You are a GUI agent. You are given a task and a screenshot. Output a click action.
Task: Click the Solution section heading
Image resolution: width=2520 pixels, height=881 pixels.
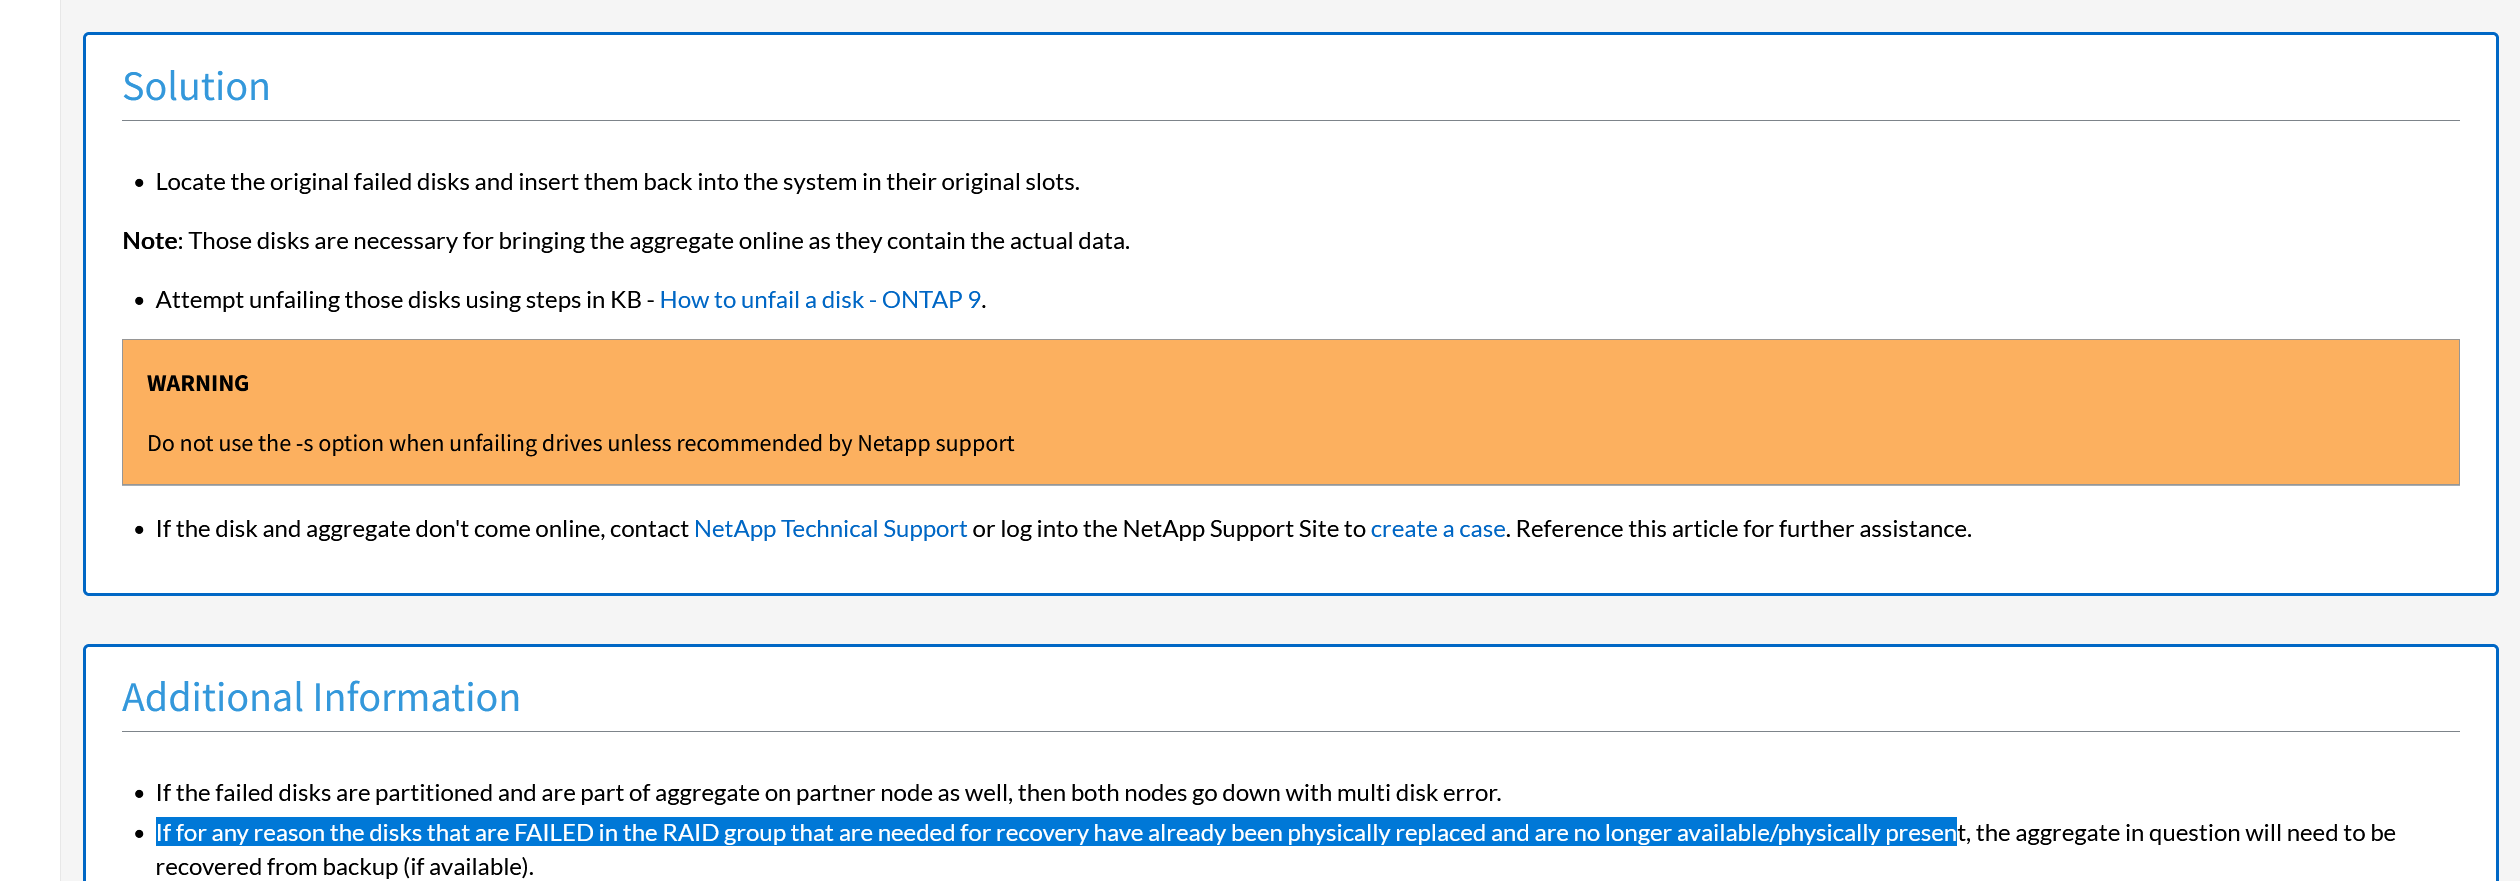(196, 87)
